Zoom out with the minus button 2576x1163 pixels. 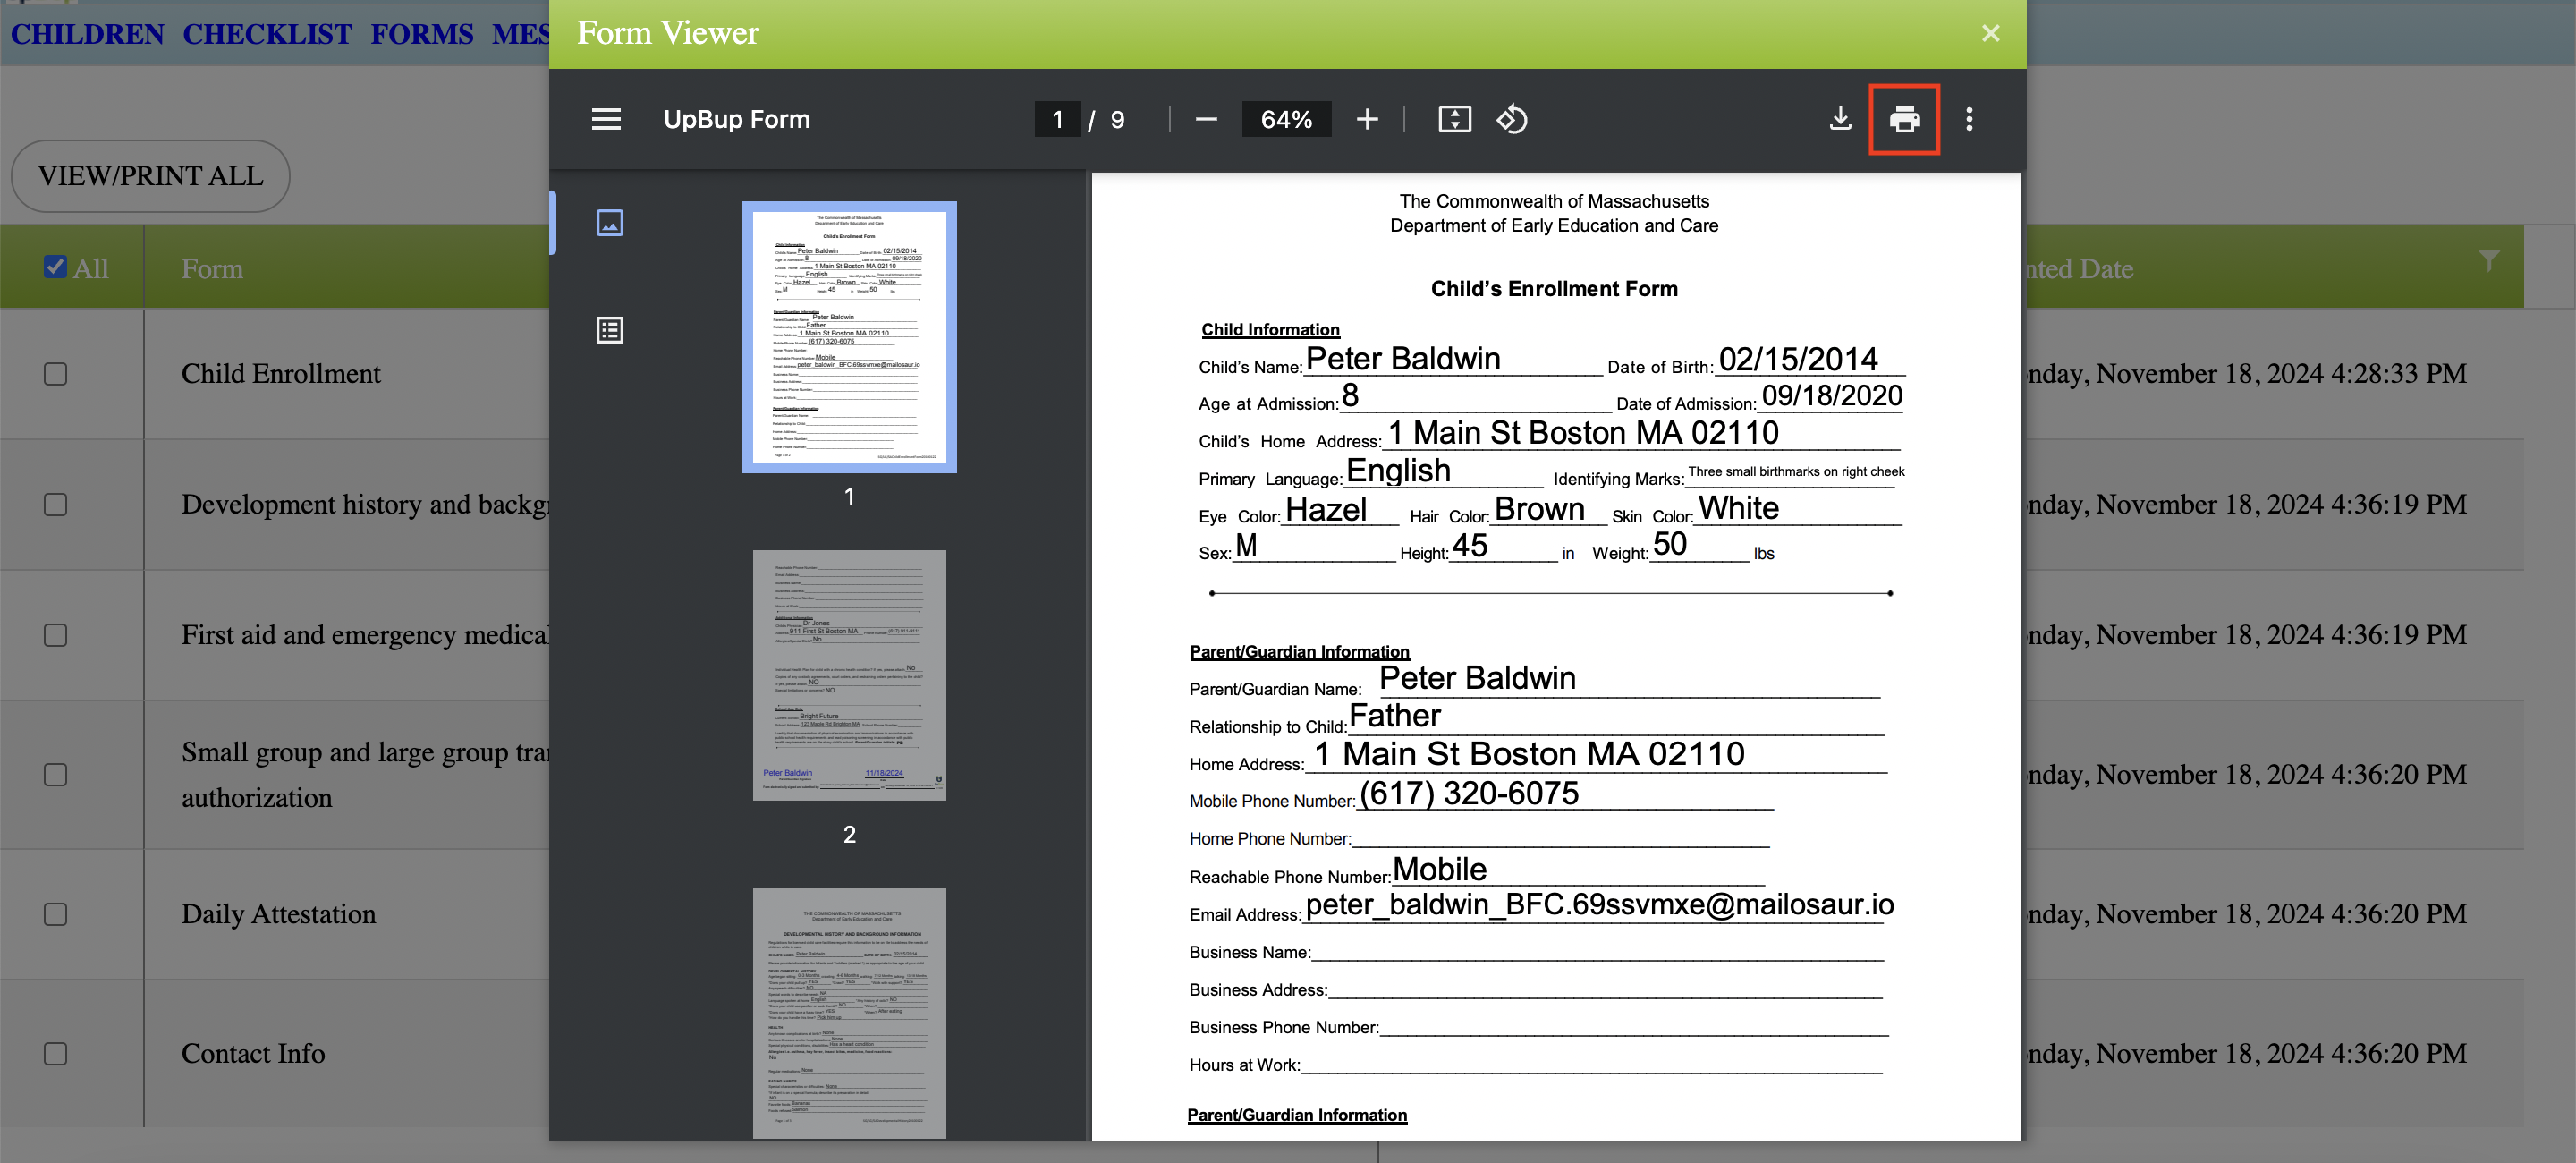tap(1205, 120)
